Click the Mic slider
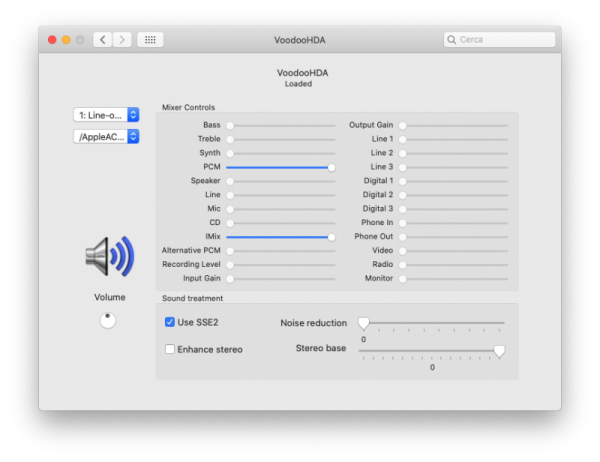The height and width of the screenshot is (462, 600). coord(281,209)
